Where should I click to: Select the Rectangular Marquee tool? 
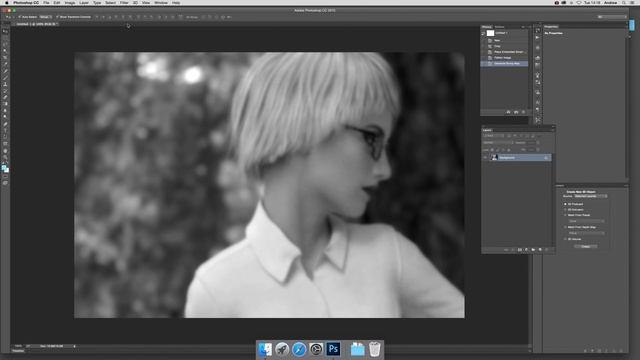pos(5,38)
